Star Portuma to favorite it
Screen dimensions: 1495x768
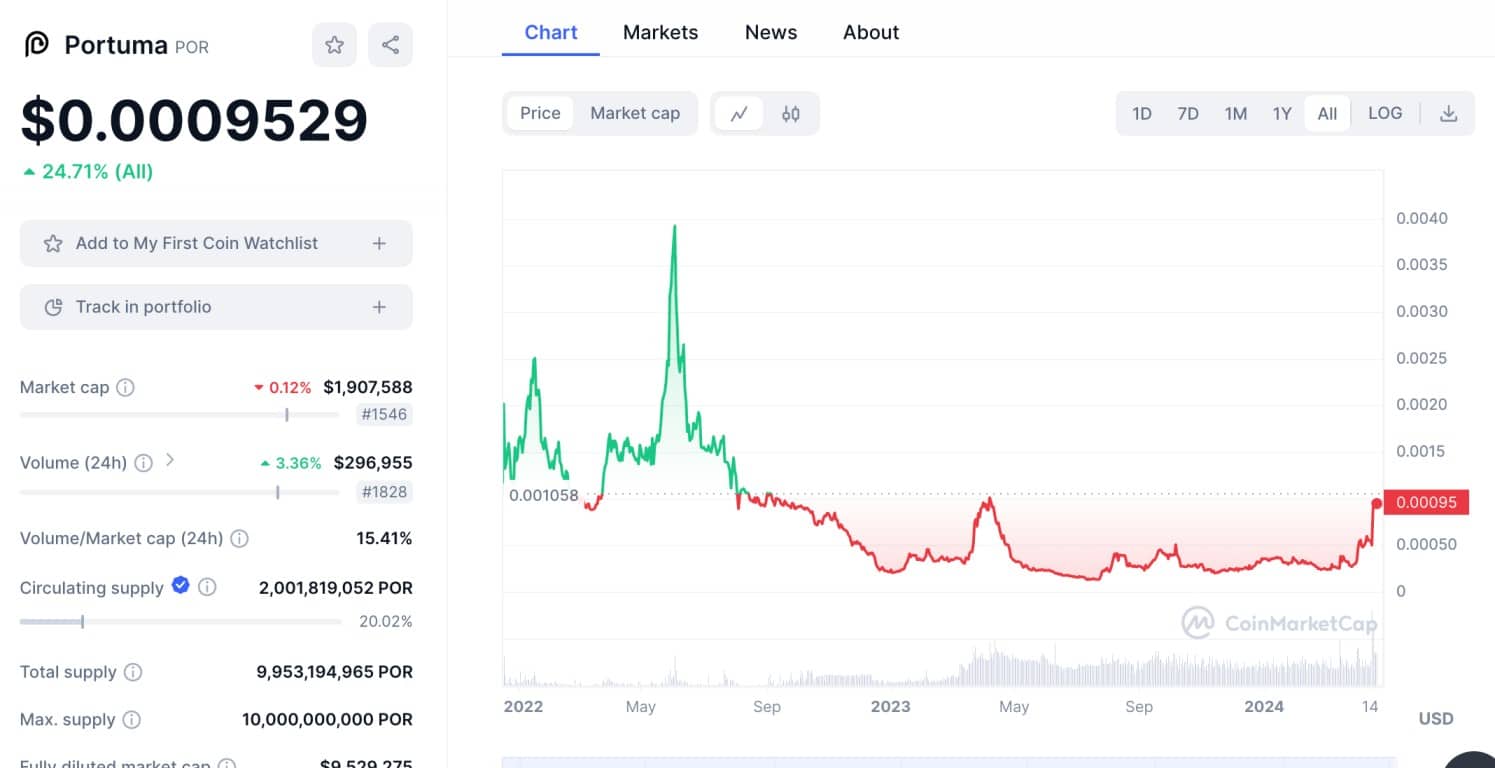click(334, 45)
